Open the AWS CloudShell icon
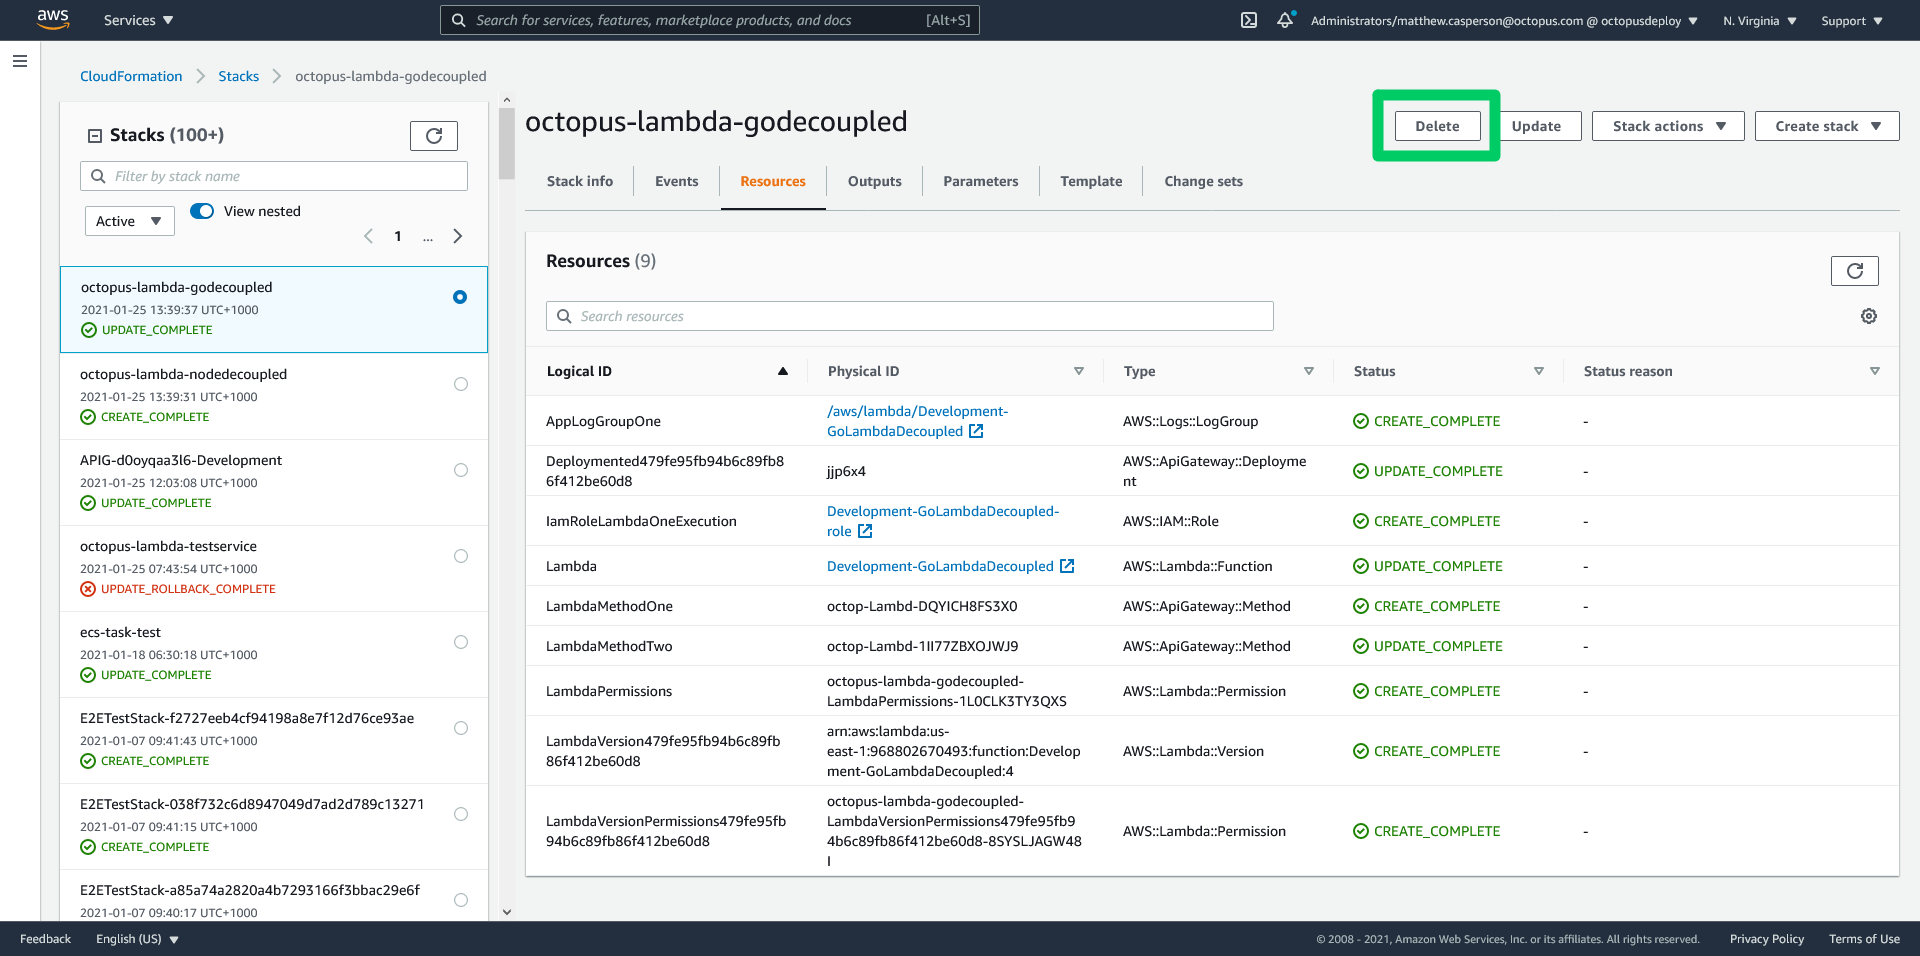The height and width of the screenshot is (956, 1920). coord(1248,20)
